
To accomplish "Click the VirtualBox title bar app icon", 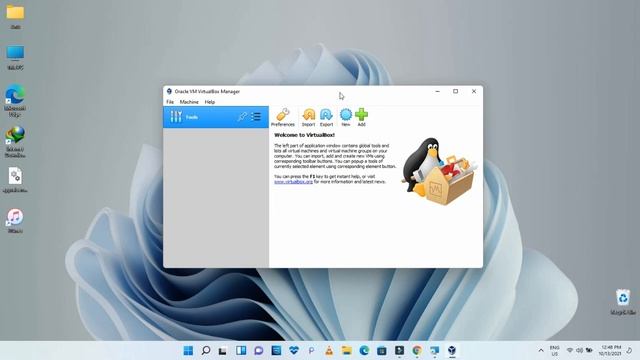I will click(x=169, y=91).
